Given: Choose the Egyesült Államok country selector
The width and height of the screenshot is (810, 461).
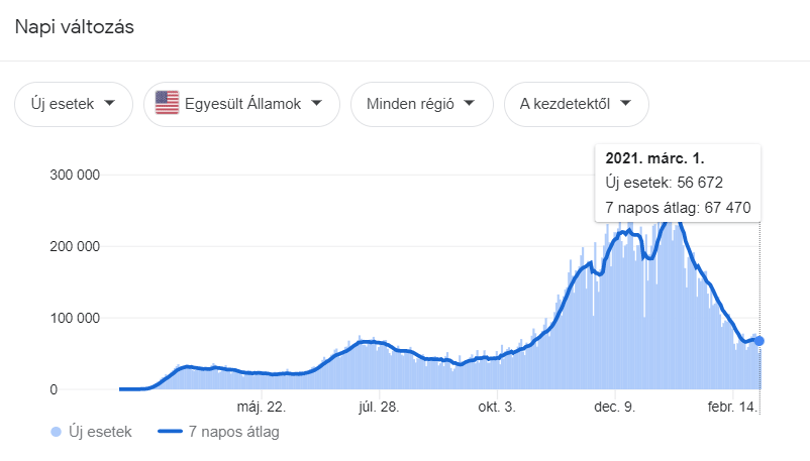Looking at the screenshot, I should click(242, 104).
